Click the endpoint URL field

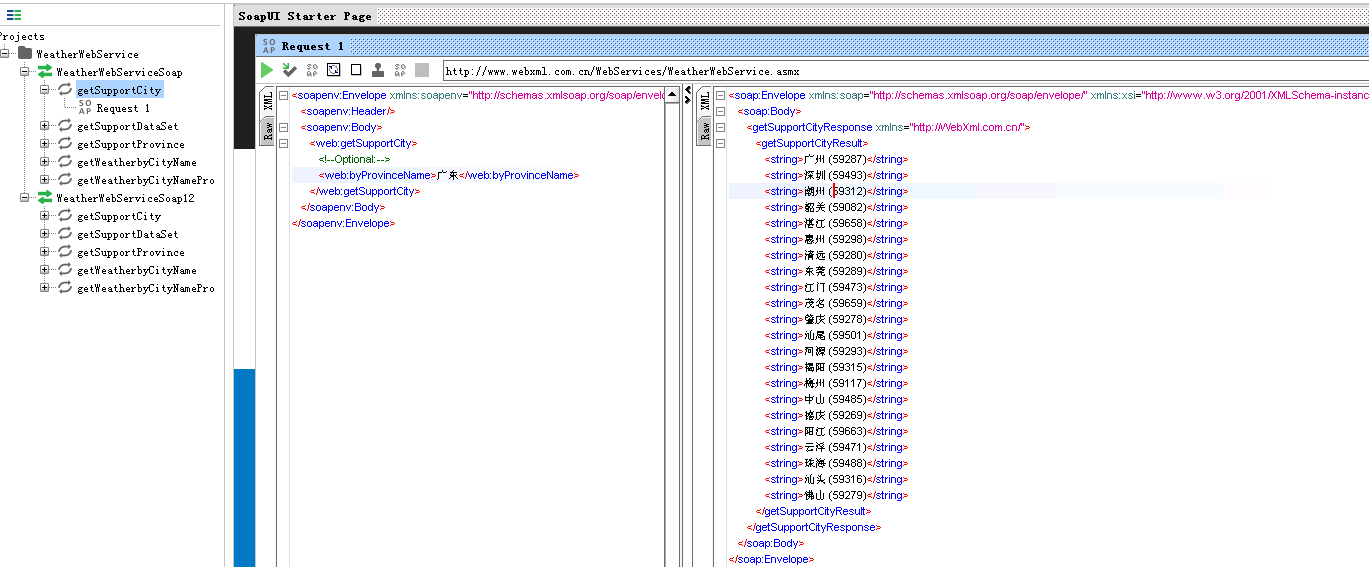click(x=905, y=71)
